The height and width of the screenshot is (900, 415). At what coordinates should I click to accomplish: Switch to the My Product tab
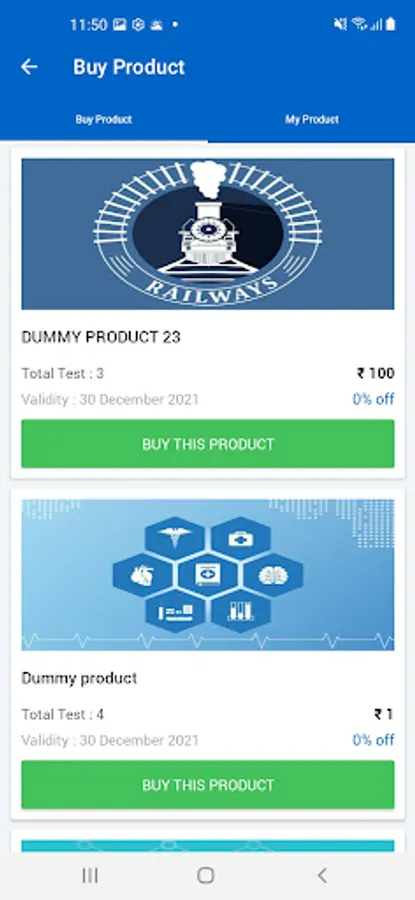click(x=312, y=119)
